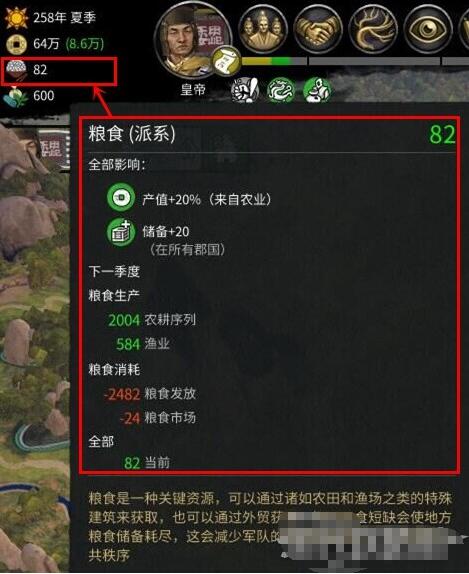
Task: Open the diplomacy handshake icon
Action: click(x=318, y=30)
